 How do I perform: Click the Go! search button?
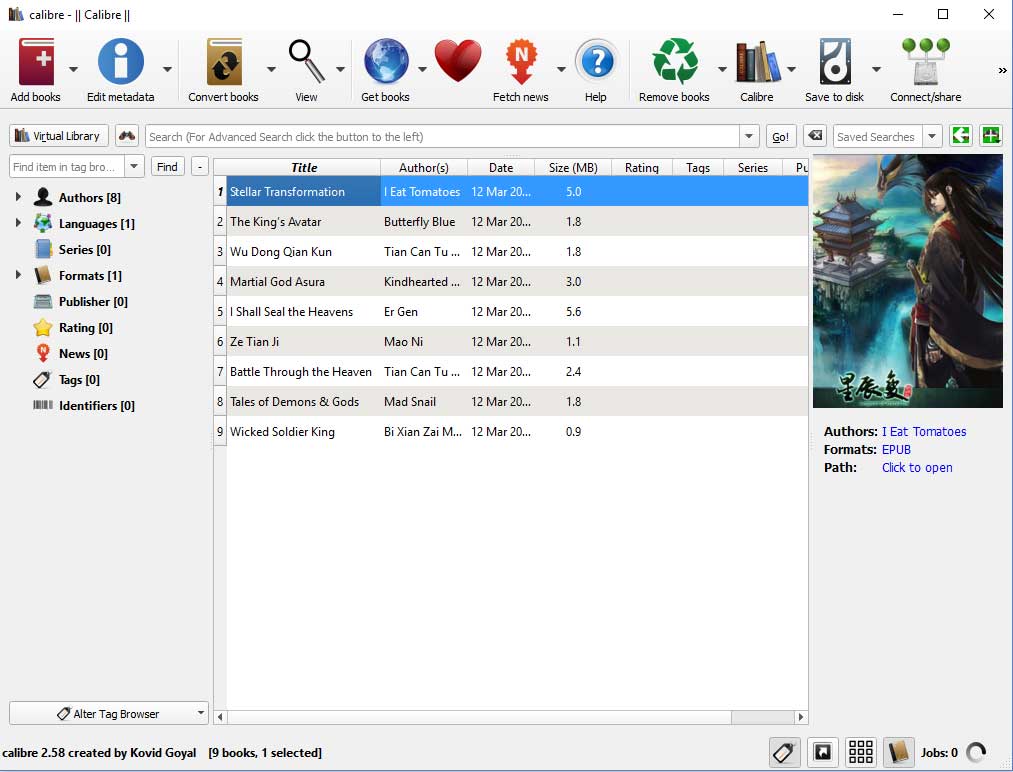click(x=780, y=136)
